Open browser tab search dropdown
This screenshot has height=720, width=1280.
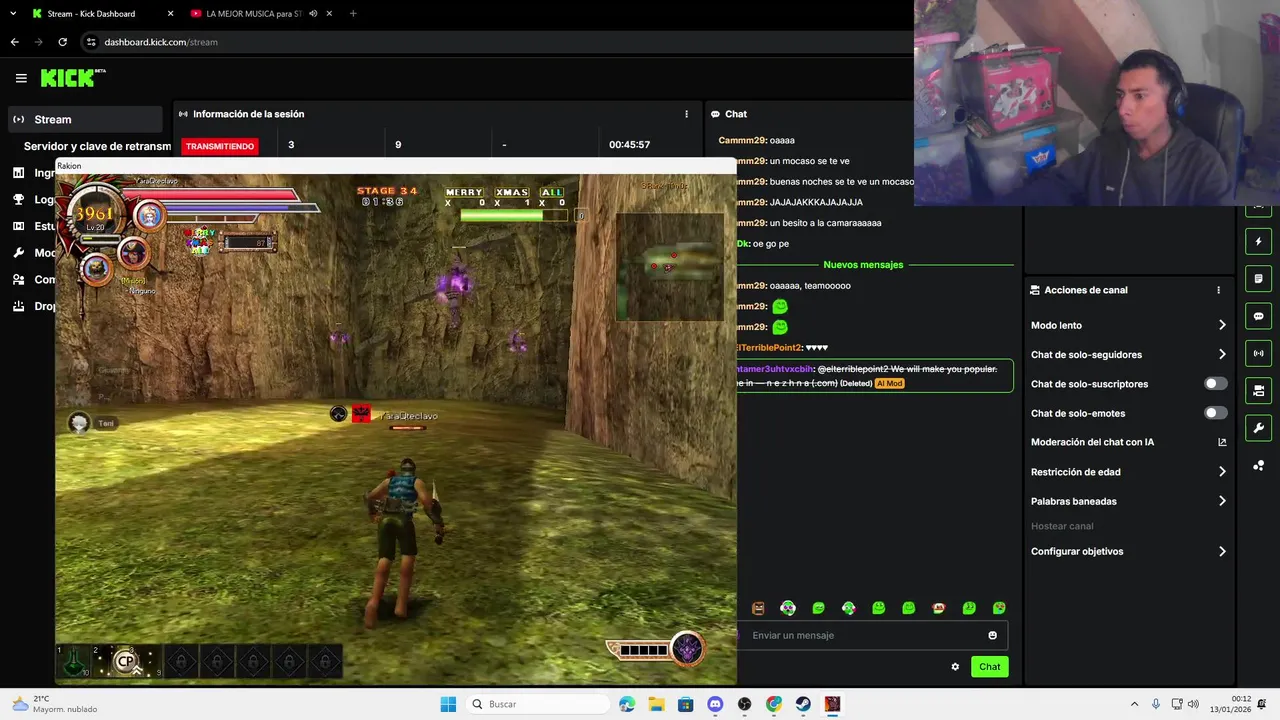point(13,14)
